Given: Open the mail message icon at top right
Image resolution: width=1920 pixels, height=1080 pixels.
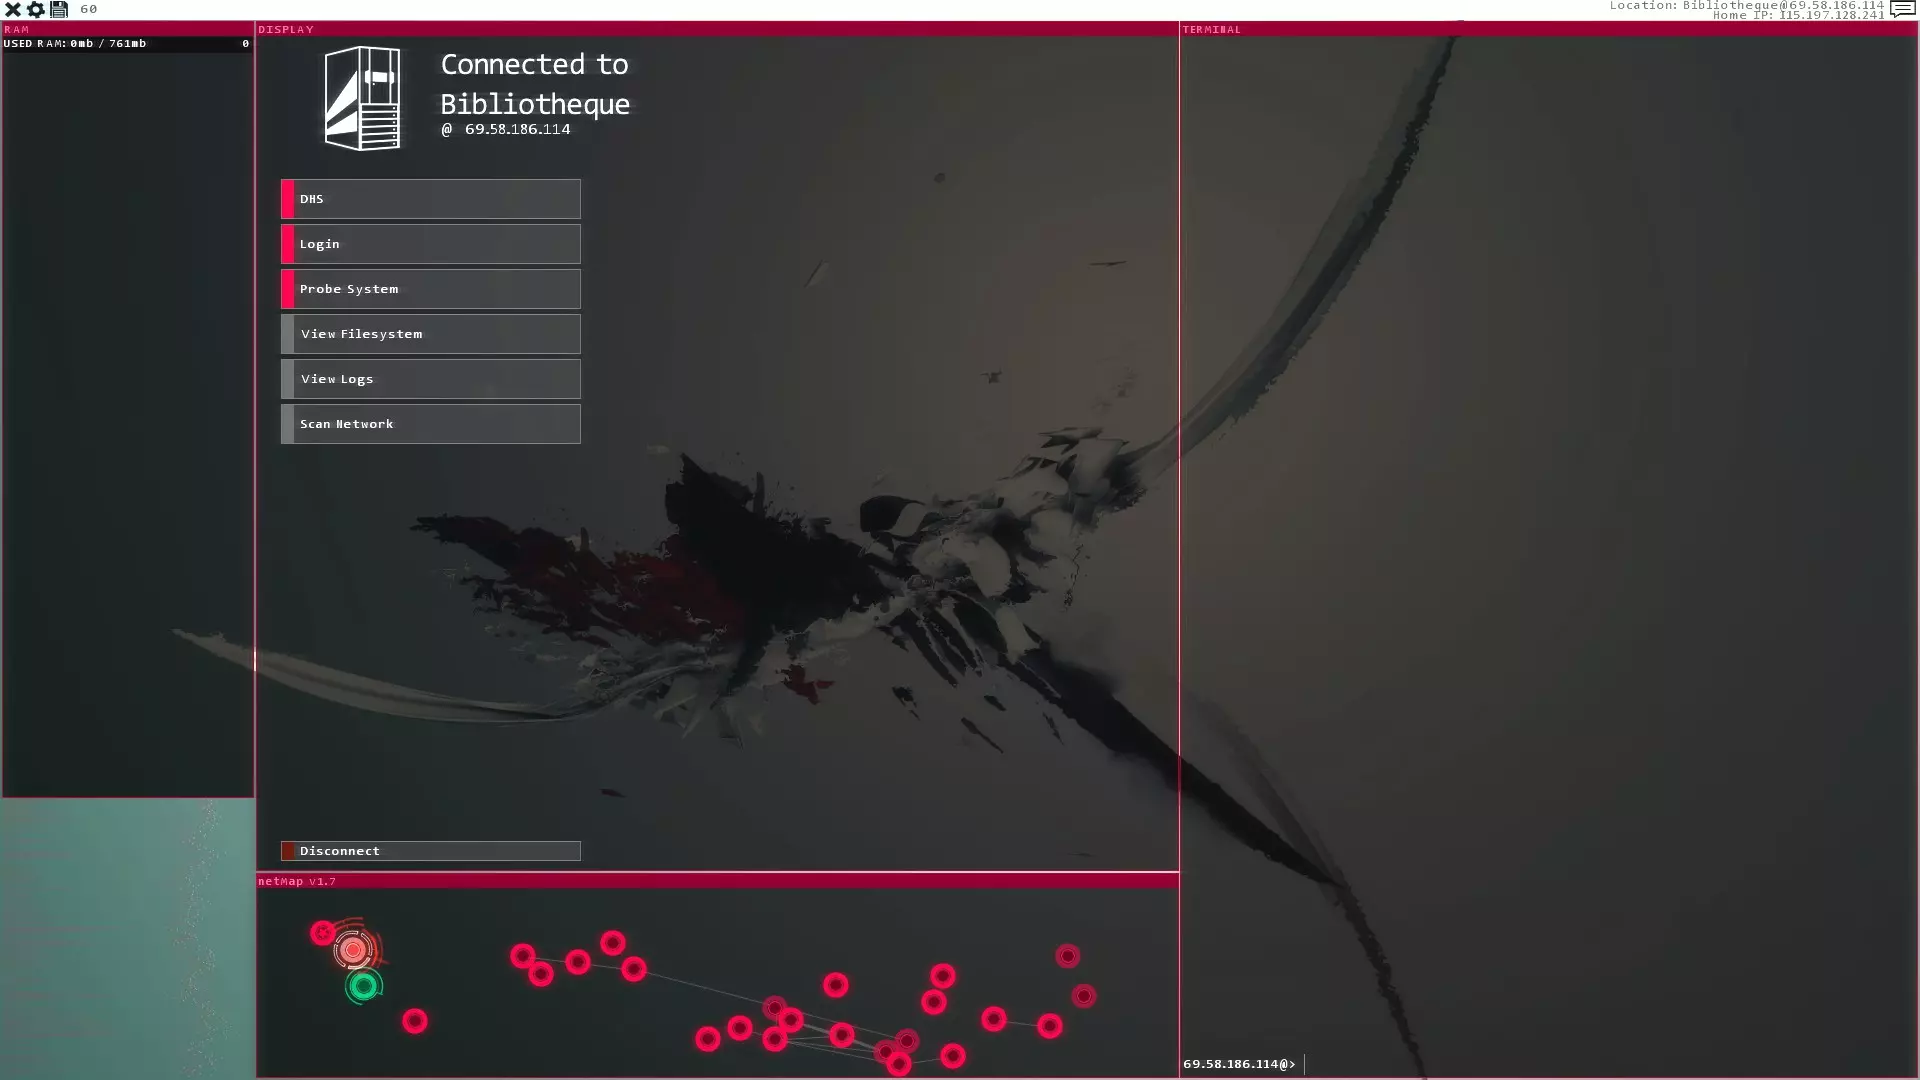Looking at the screenshot, I should click(1902, 9).
